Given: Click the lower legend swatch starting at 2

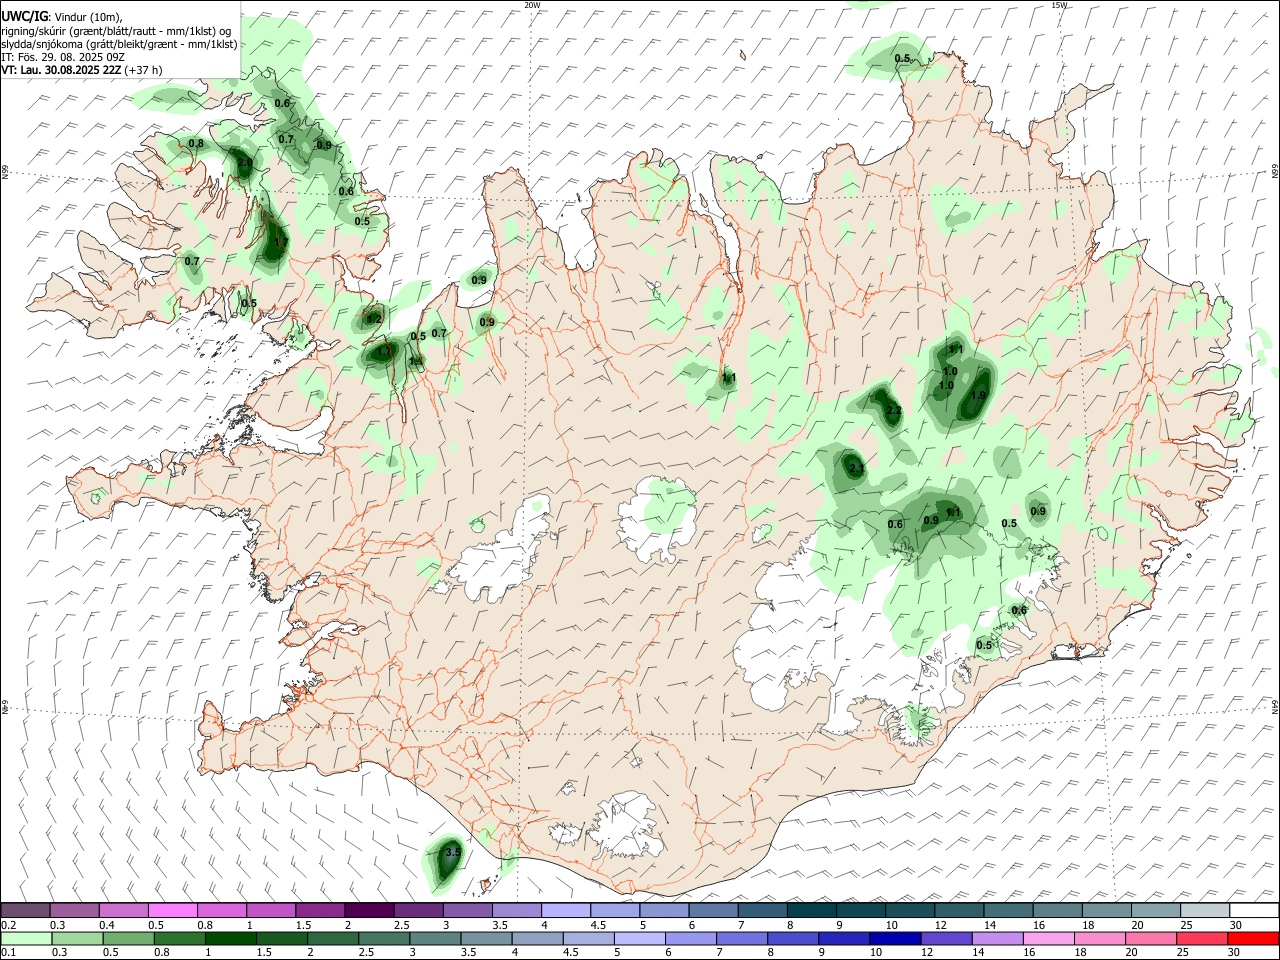Looking at the screenshot, I should (x=333, y=938).
